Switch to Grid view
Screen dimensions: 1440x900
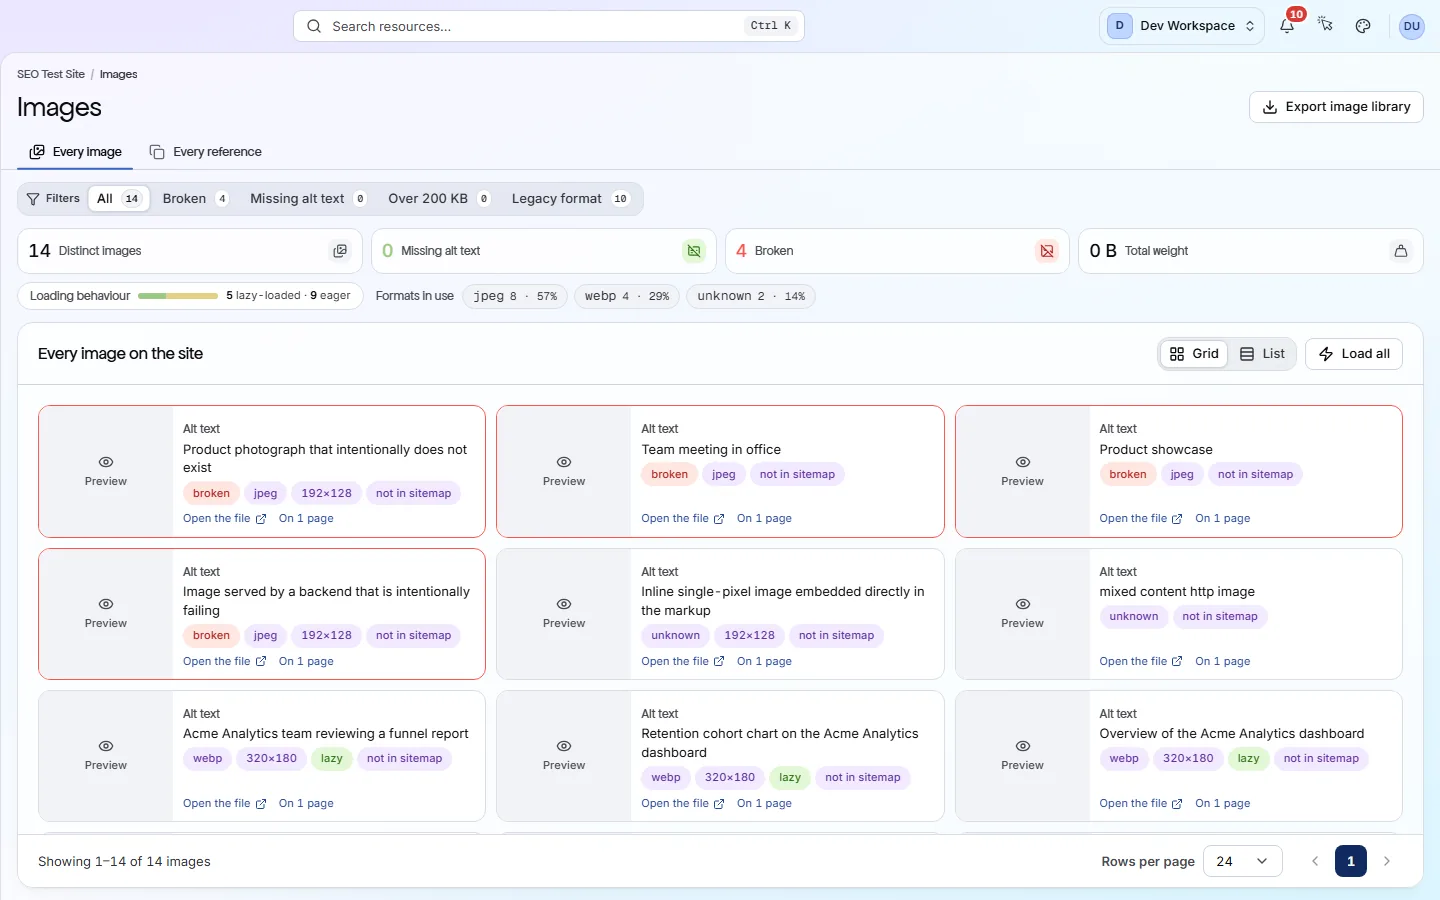coord(1194,354)
